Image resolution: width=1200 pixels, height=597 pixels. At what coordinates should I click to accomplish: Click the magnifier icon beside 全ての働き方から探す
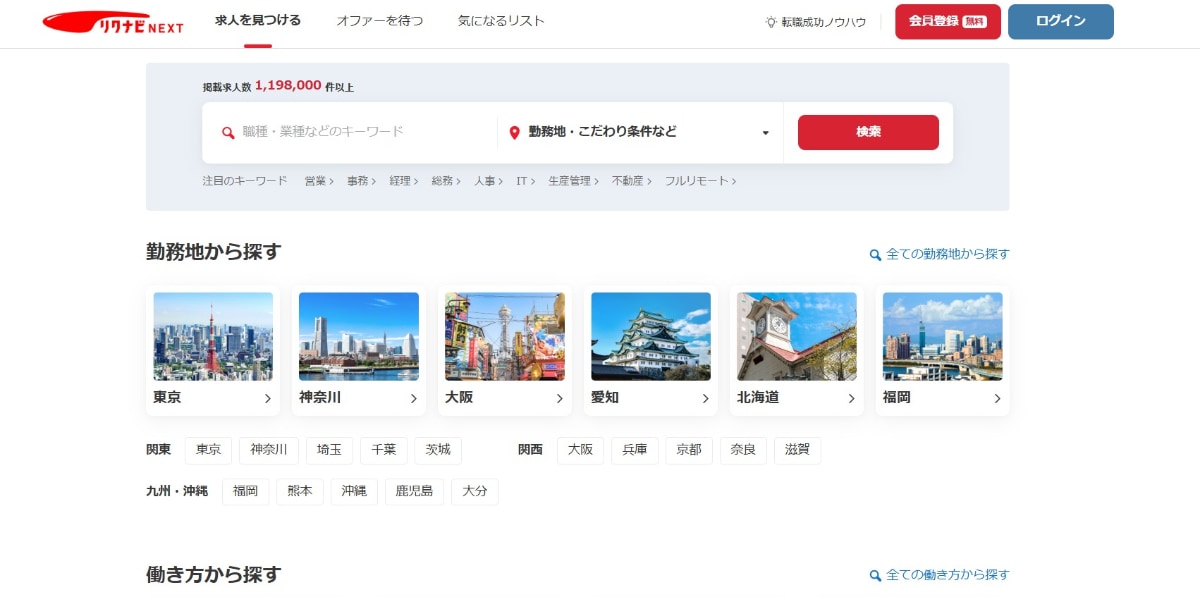tap(874, 574)
